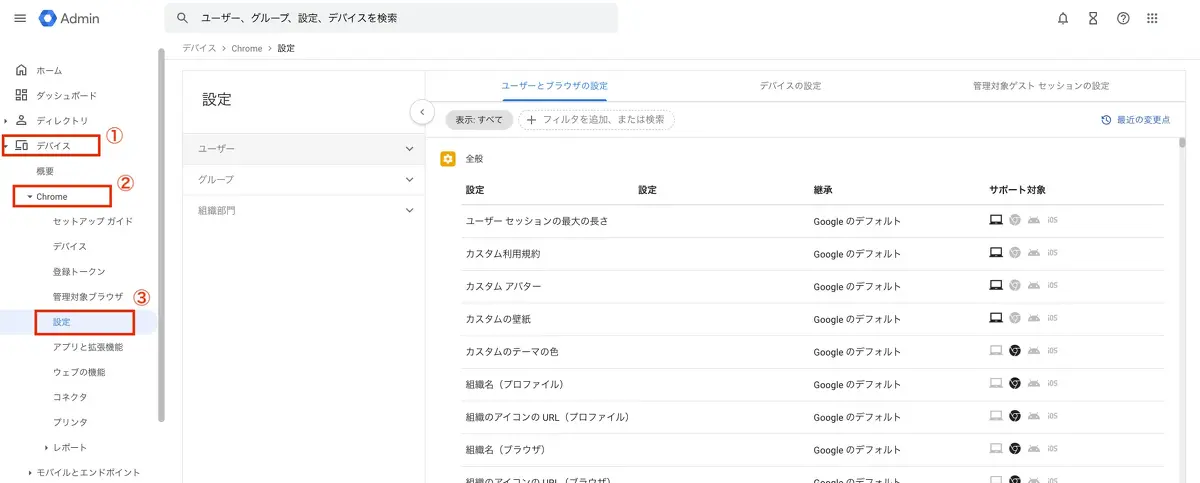Collapse the Chrome tree node
The image size is (1200, 483).
30,197
